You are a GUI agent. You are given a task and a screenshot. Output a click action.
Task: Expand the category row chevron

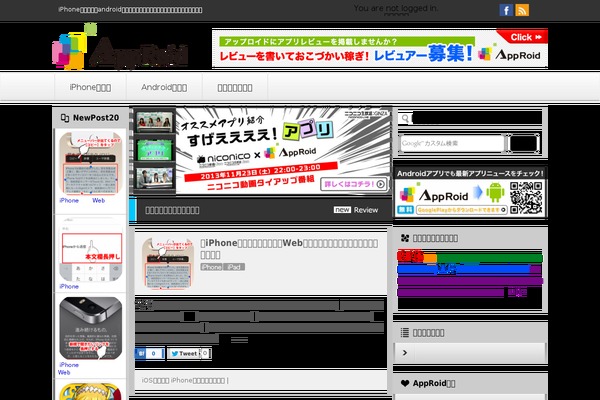[x=405, y=353]
